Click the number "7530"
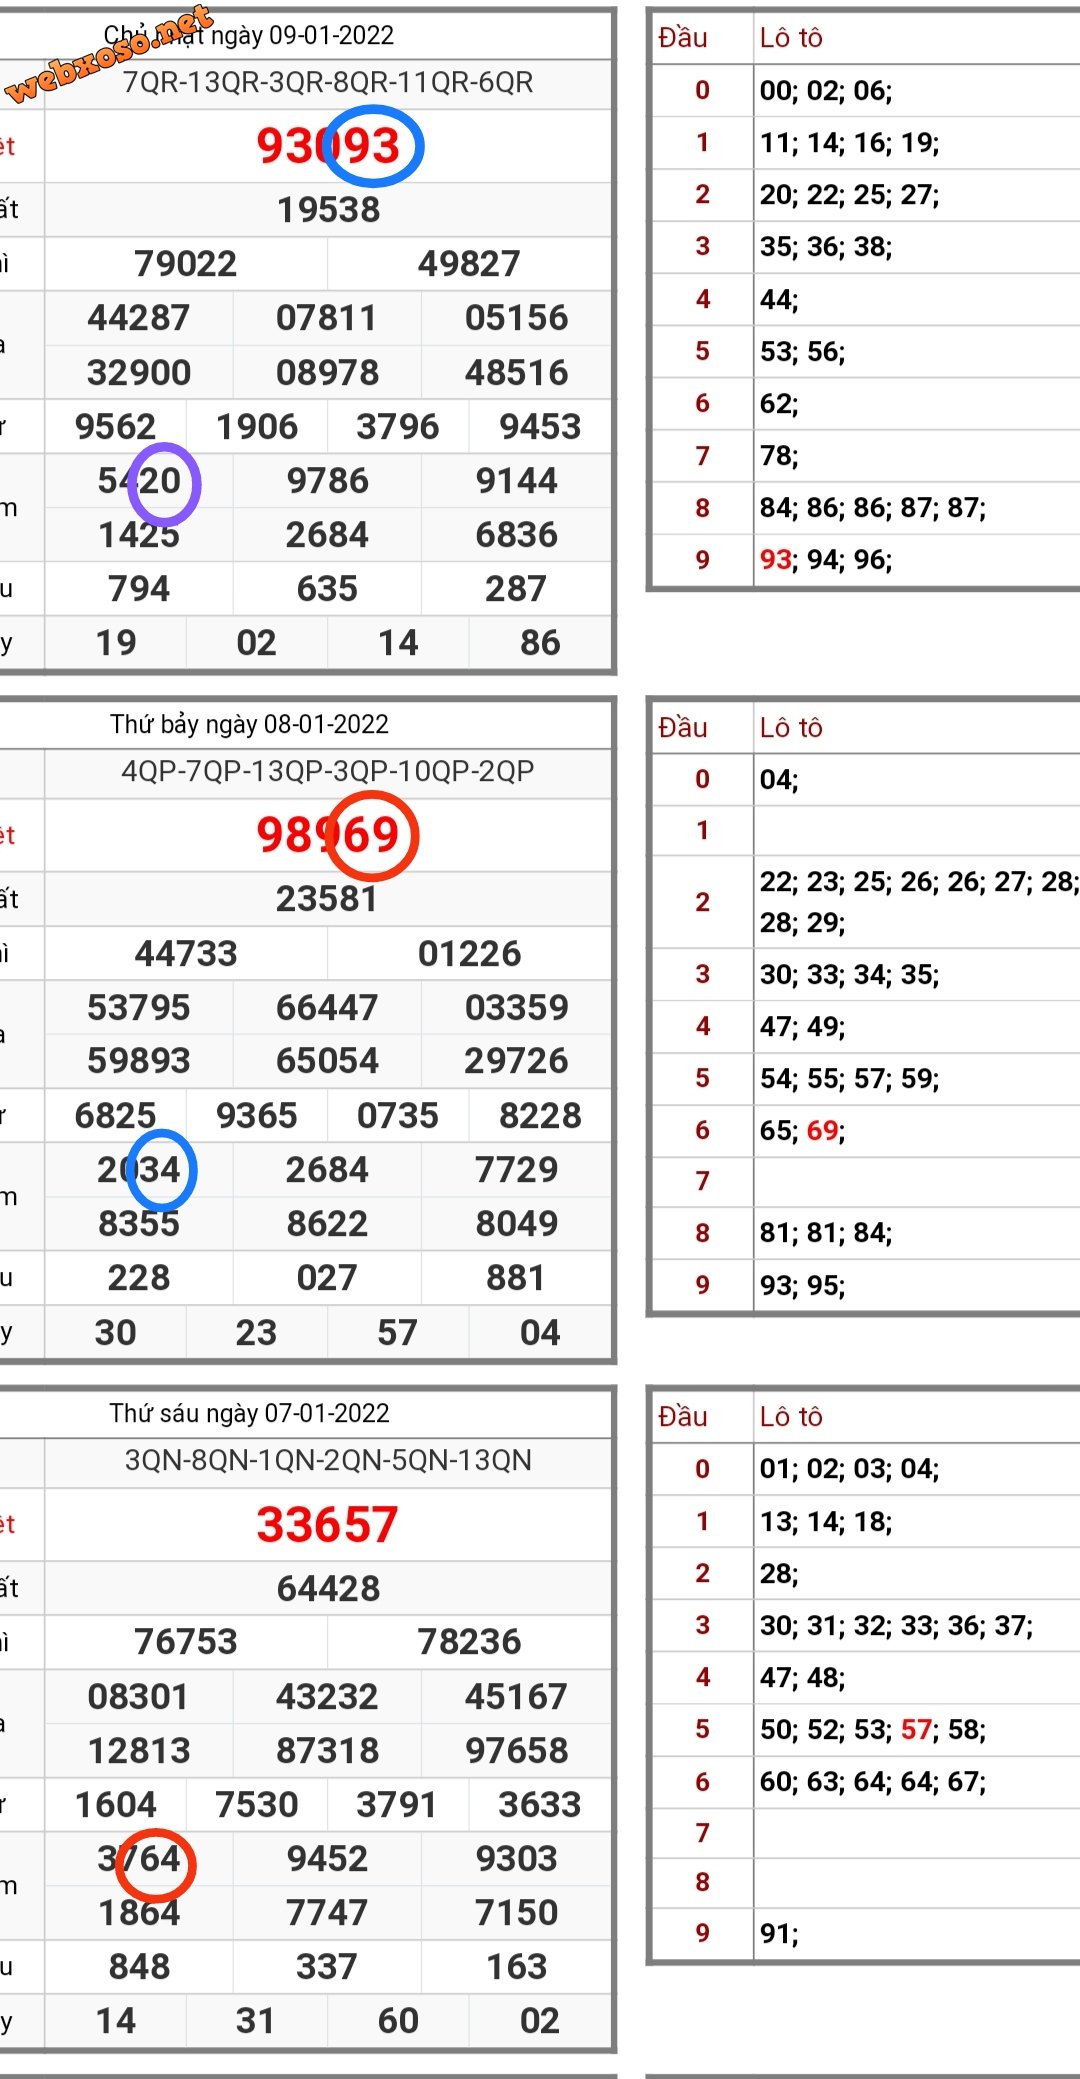Image resolution: width=1080 pixels, height=2079 pixels. (x=257, y=1805)
